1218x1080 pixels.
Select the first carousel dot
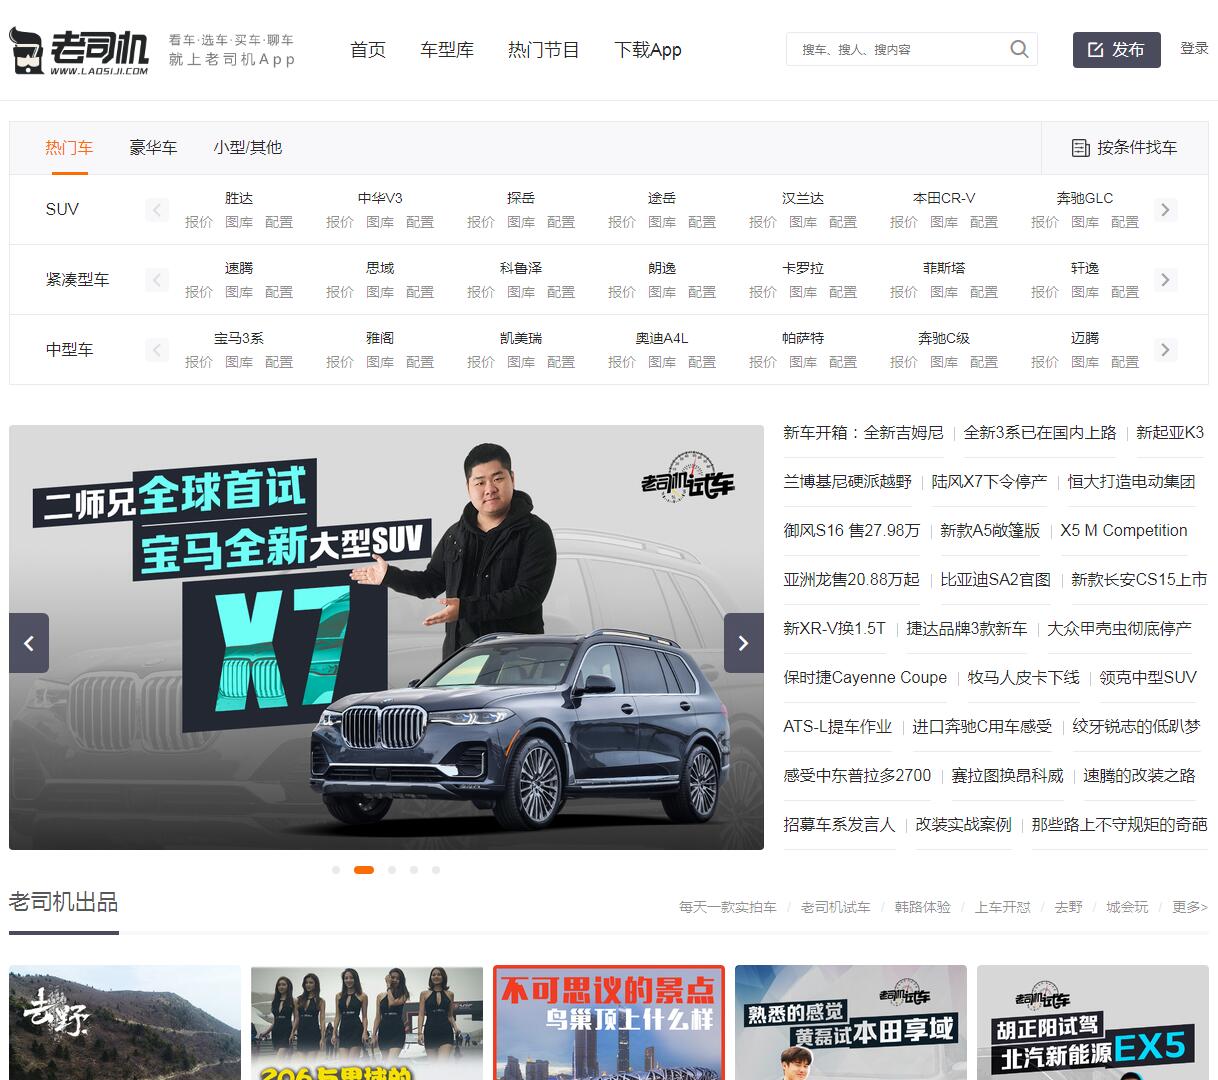pos(336,870)
